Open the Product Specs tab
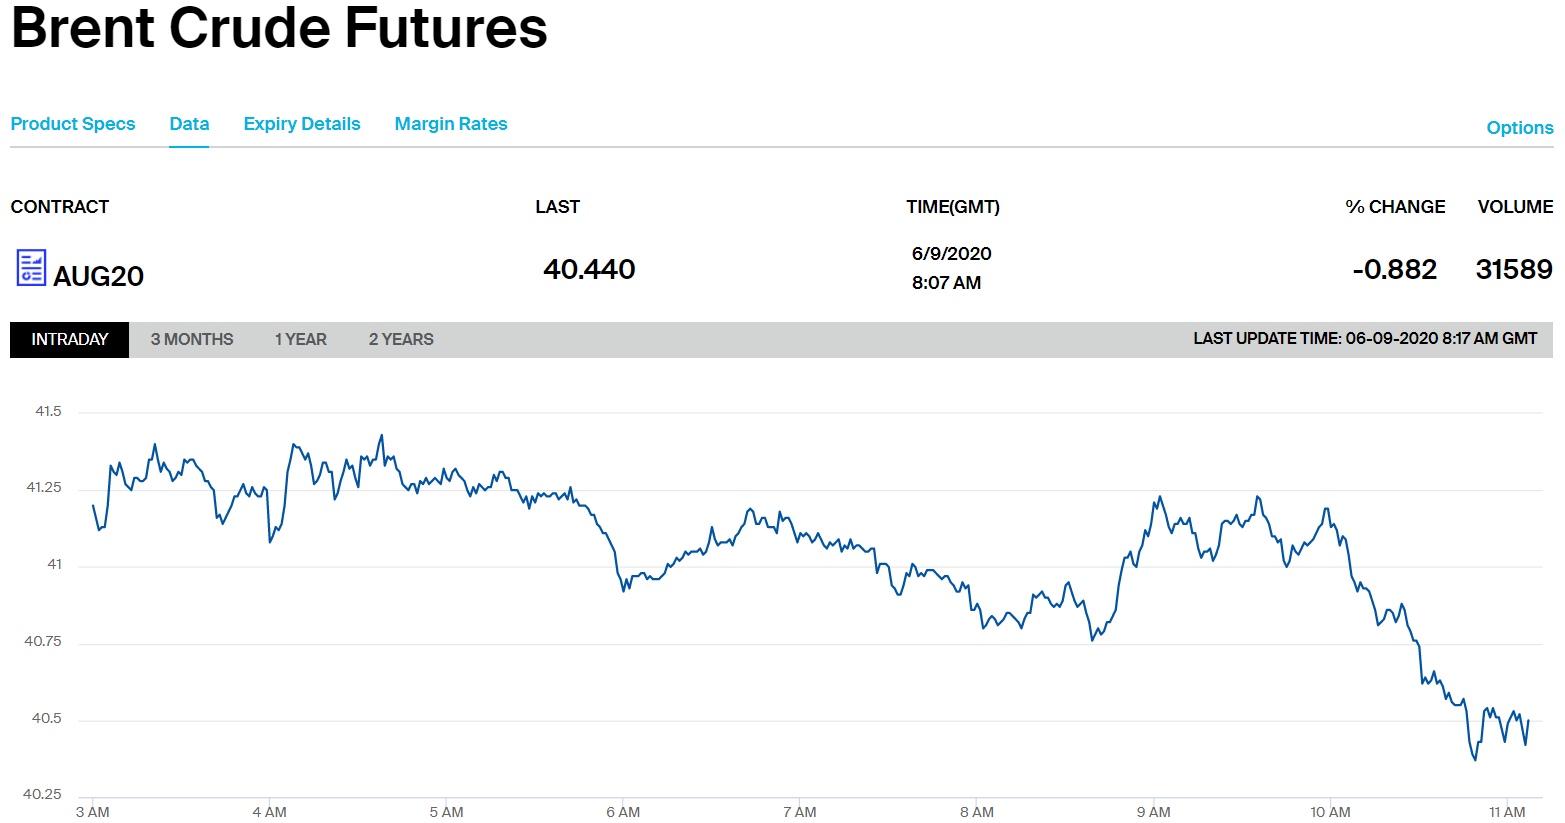The height and width of the screenshot is (823, 1565). click(x=73, y=124)
